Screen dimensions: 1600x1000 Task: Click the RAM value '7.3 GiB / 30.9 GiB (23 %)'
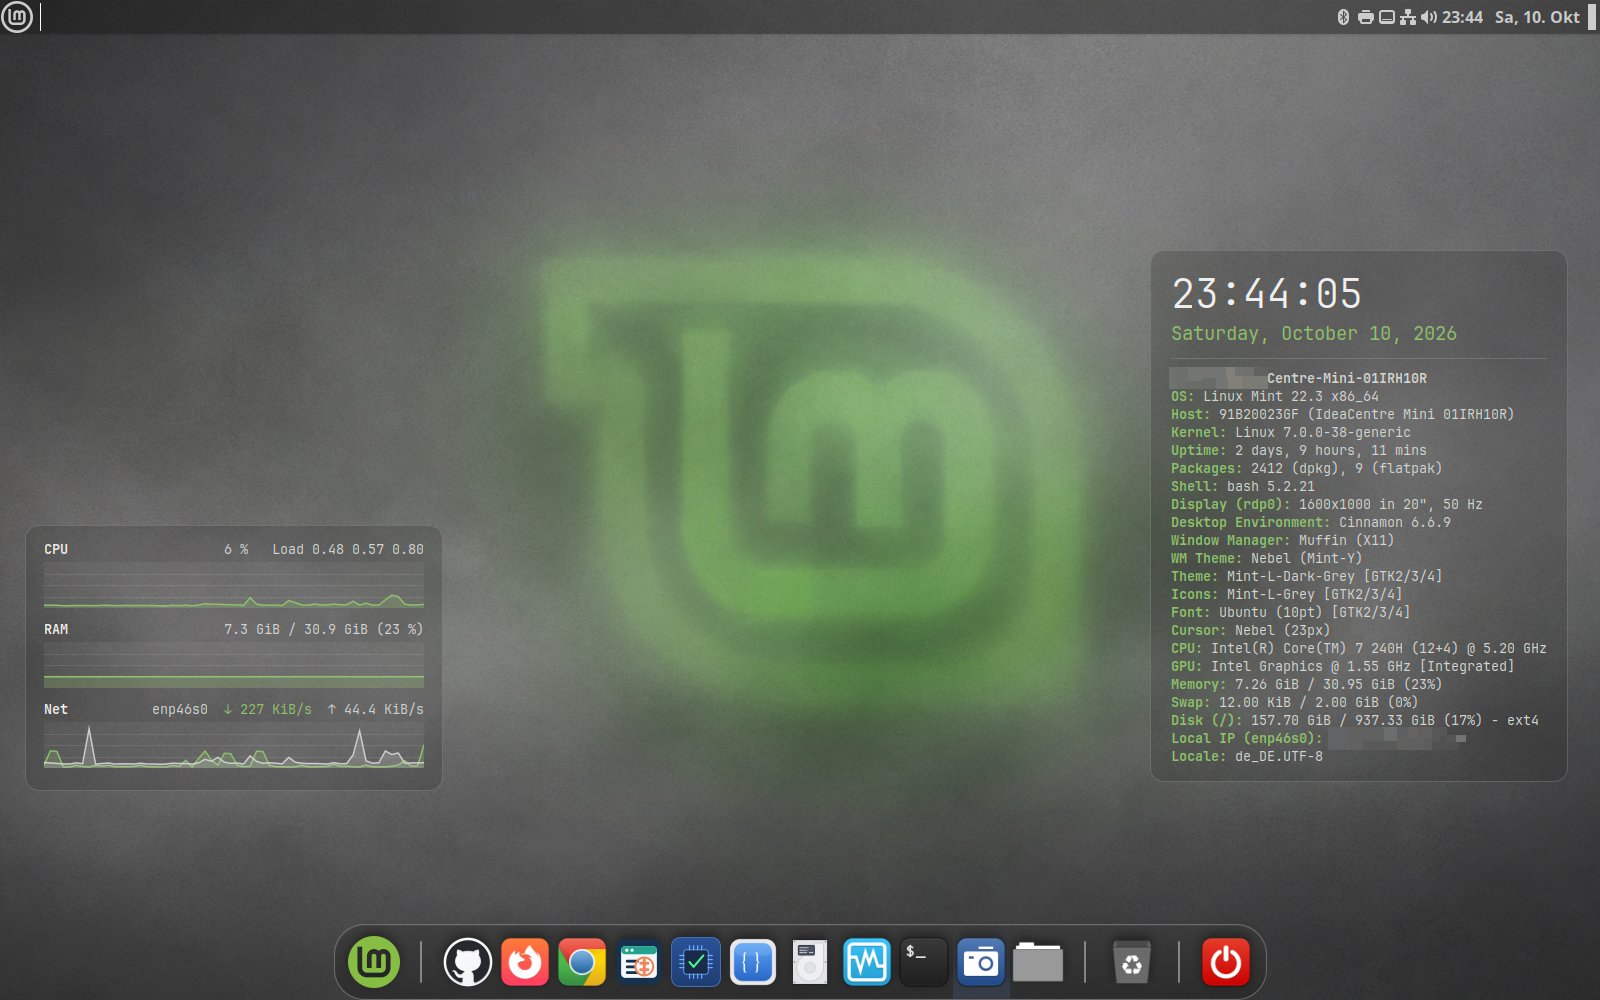tap(323, 630)
